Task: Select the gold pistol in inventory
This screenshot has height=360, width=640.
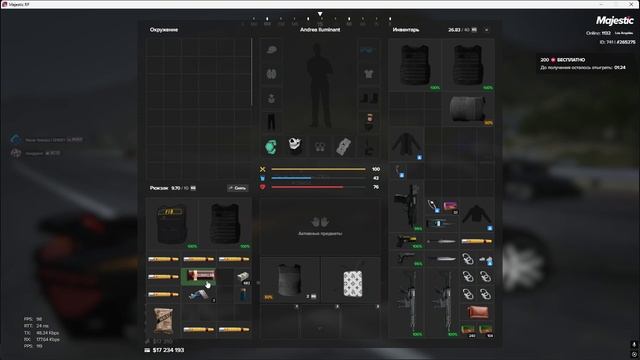Action: pyautogui.click(x=407, y=241)
